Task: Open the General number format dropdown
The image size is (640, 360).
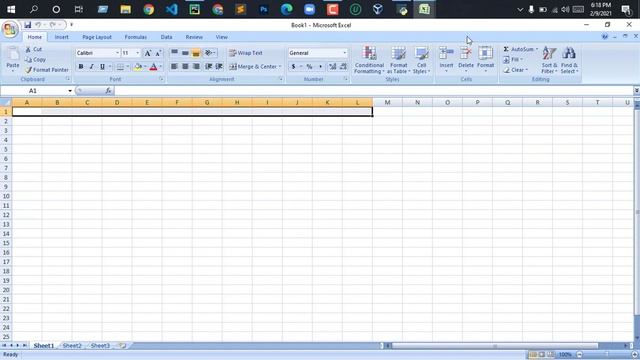Action: tap(344, 53)
